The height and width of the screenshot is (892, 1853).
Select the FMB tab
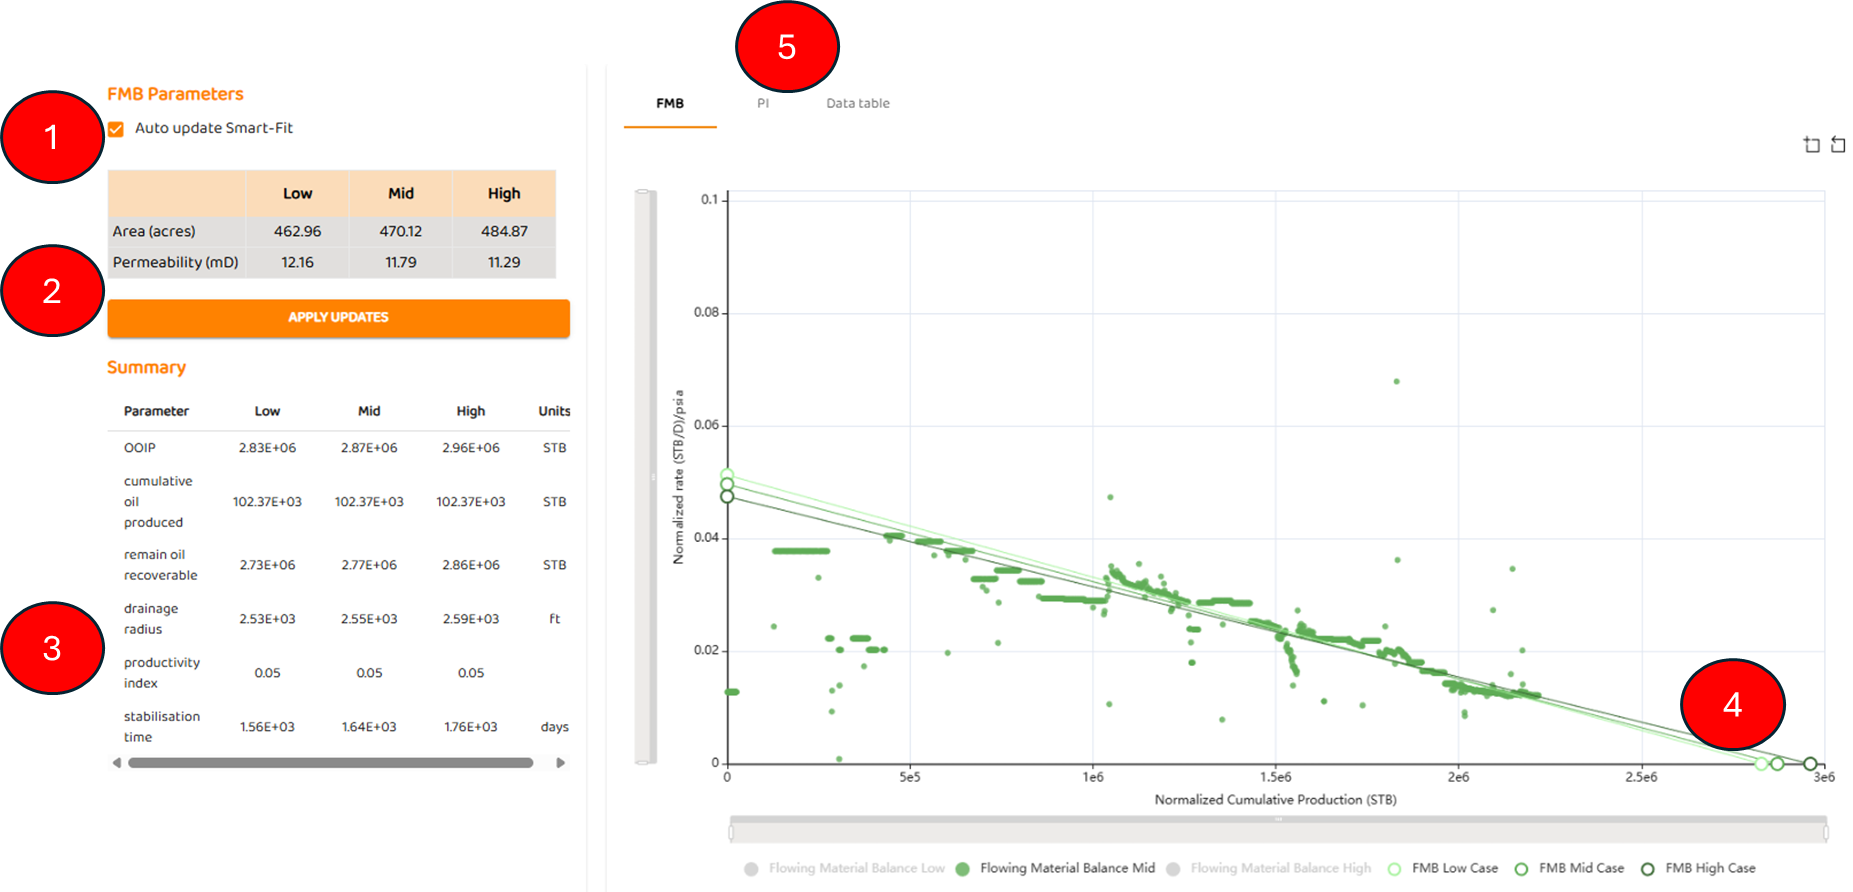pos(670,103)
